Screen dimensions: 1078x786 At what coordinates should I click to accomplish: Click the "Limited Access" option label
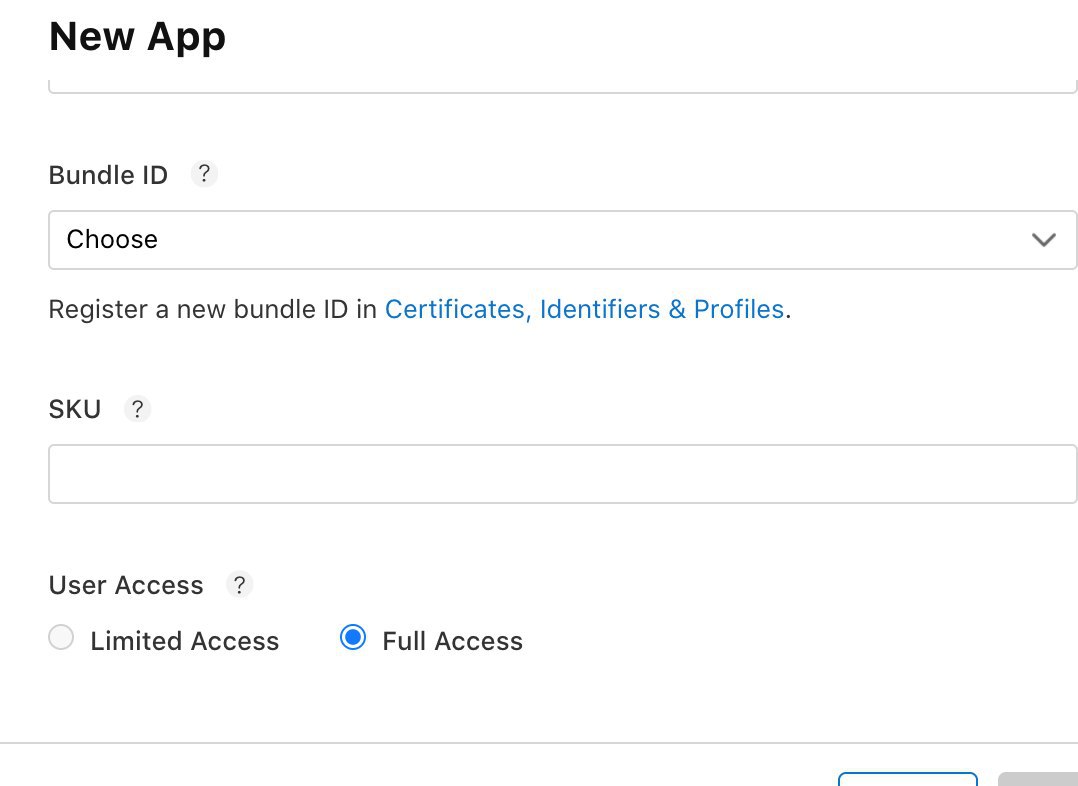point(185,641)
